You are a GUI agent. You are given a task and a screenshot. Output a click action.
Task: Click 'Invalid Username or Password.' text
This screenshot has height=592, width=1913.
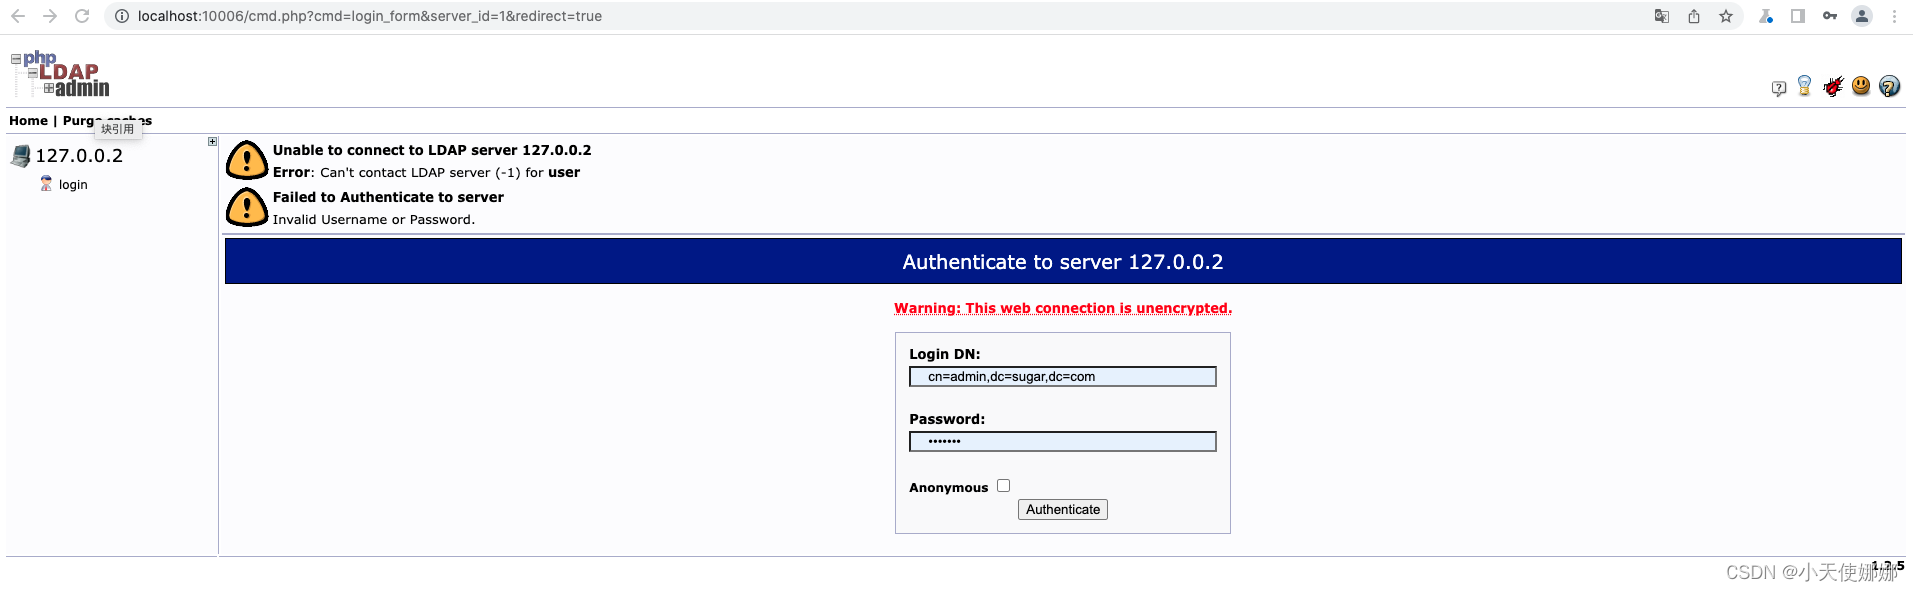pos(374,220)
